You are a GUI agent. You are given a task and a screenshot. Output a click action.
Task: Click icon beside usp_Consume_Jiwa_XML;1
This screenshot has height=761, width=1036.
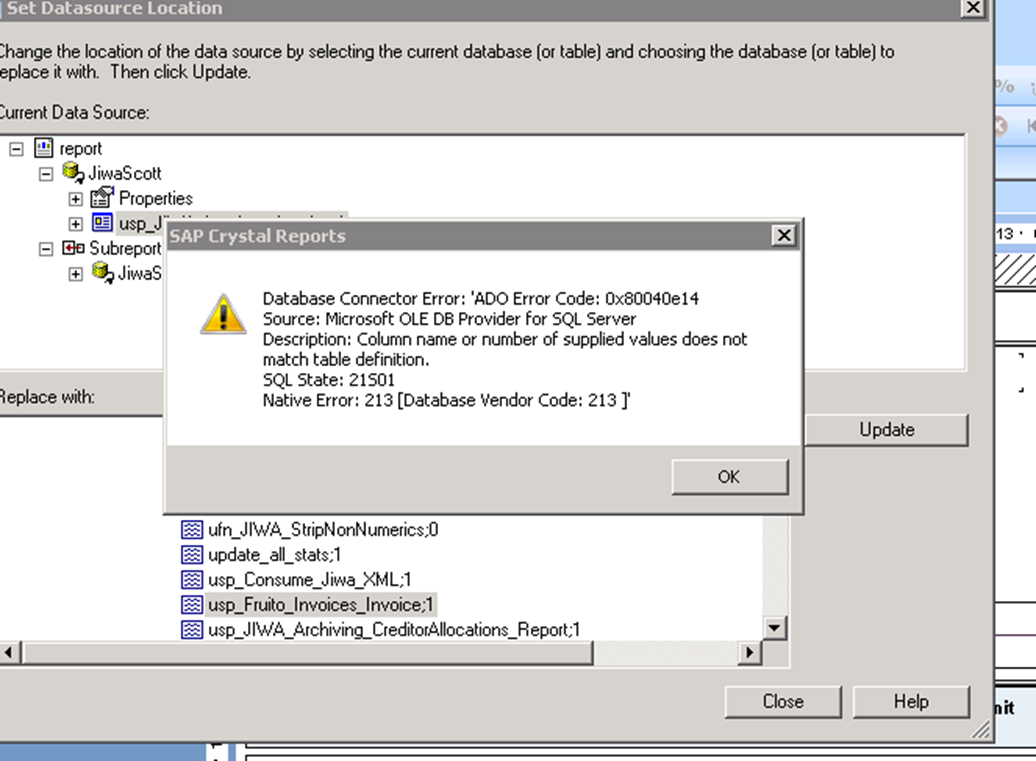point(191,580)
